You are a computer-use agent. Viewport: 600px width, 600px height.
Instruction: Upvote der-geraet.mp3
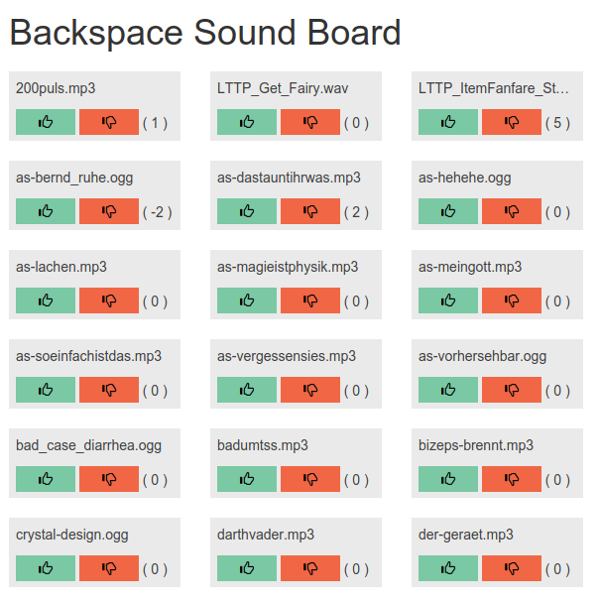tap(448, 568)
